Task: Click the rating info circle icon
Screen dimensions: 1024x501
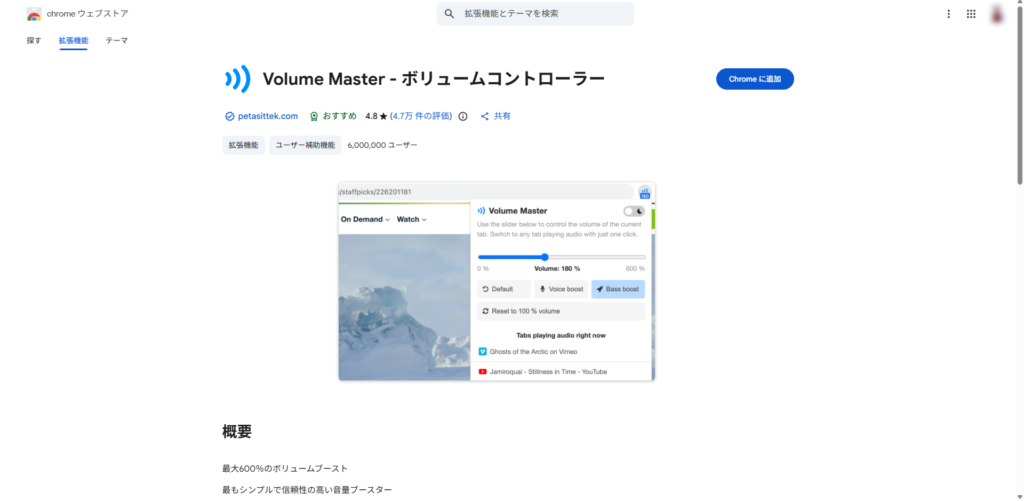Action: coord(462,116)
